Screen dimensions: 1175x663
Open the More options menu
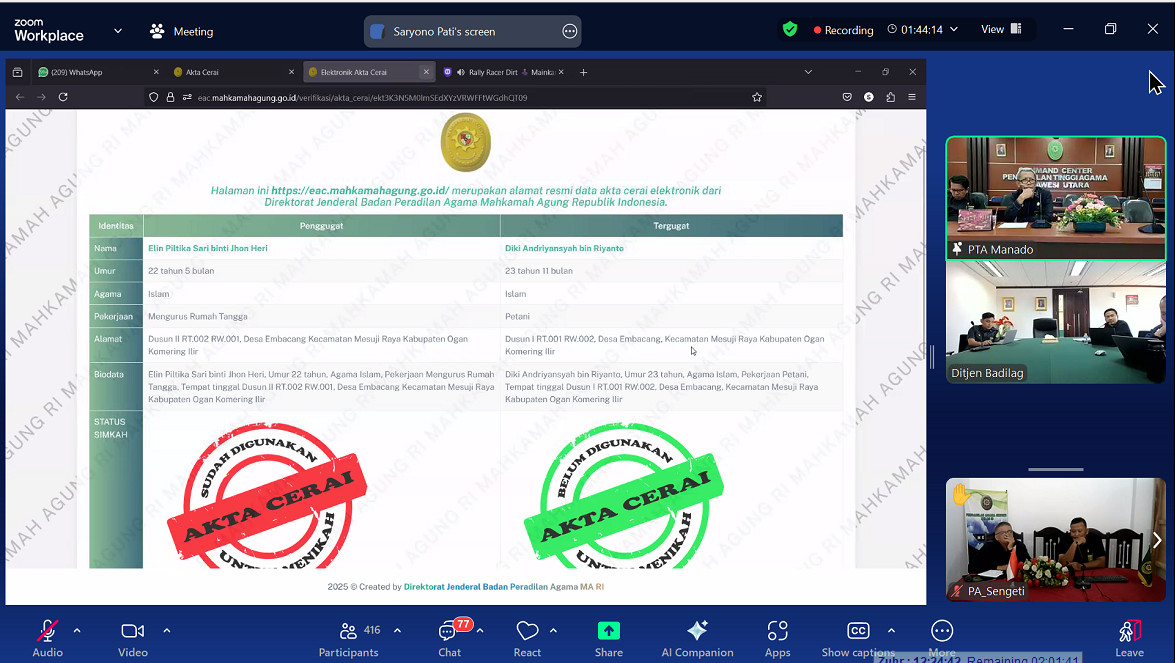tap(941, 638)
